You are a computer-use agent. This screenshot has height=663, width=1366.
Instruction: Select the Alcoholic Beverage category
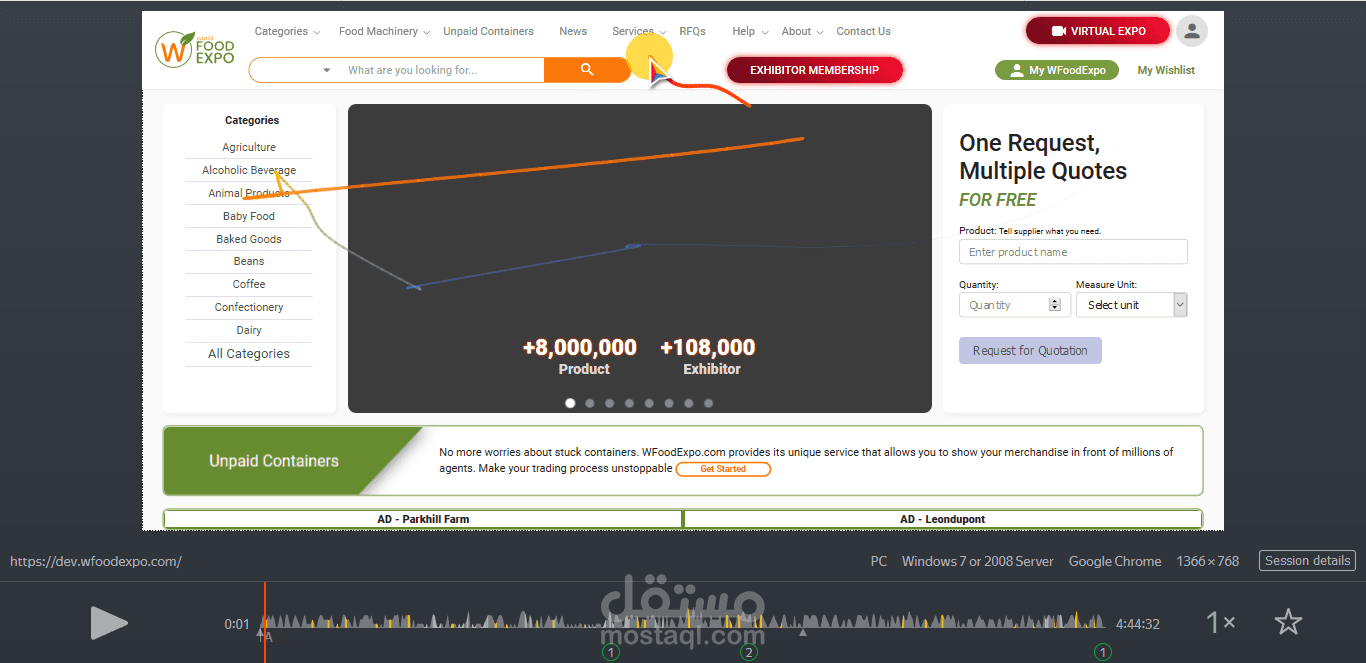(249, 170)
